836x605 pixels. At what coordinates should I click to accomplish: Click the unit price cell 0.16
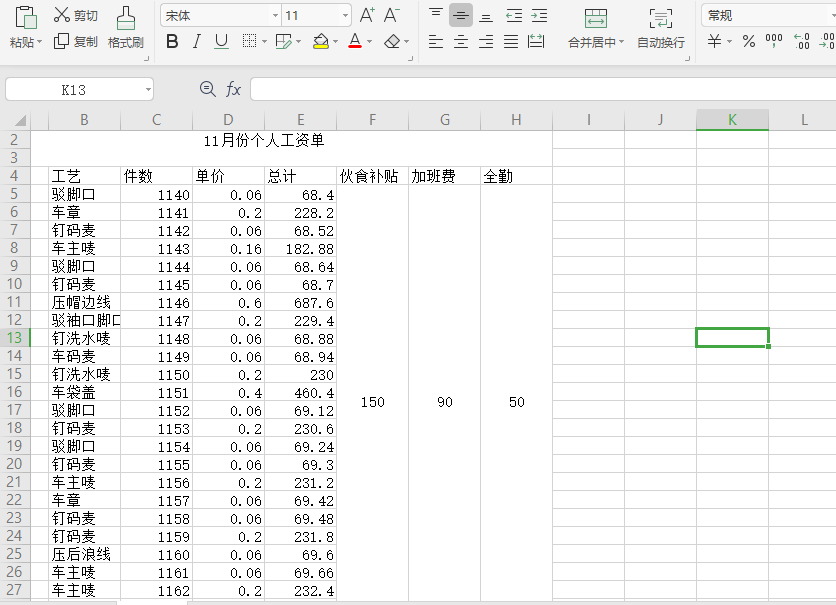point(228,248)
